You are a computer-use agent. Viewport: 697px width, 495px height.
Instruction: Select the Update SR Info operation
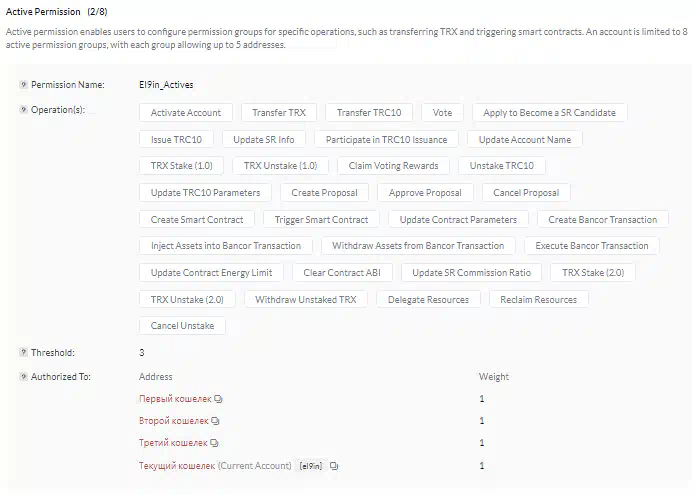264,140
